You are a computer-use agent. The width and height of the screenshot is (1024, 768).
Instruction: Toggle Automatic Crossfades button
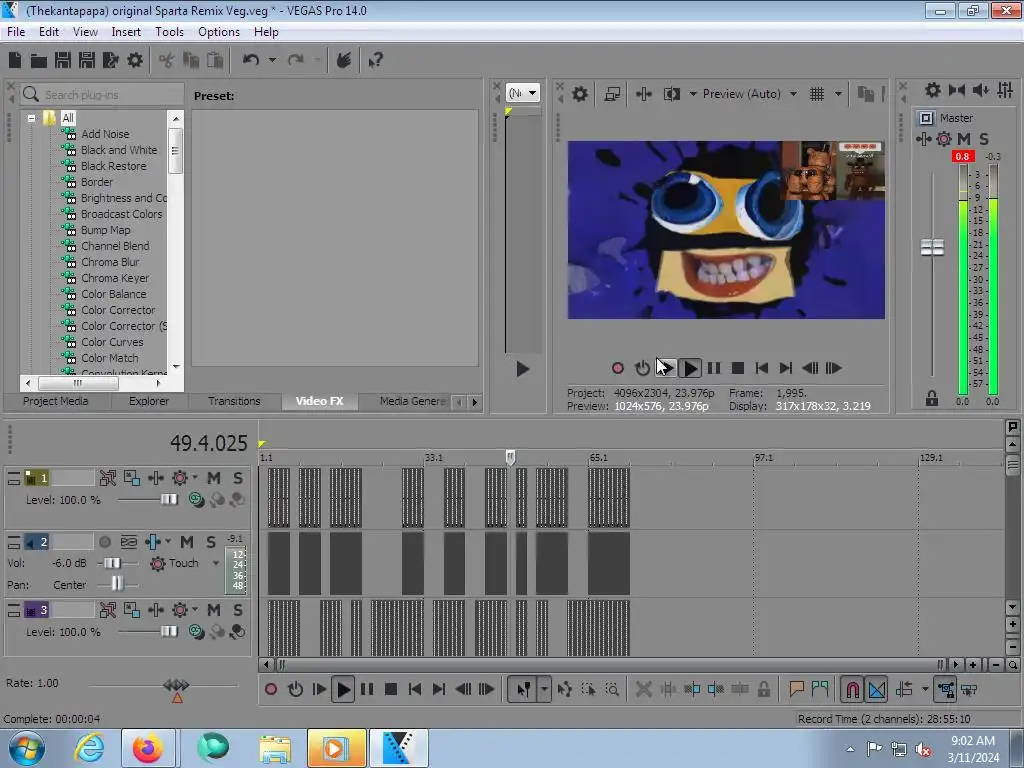coord(877,689)
